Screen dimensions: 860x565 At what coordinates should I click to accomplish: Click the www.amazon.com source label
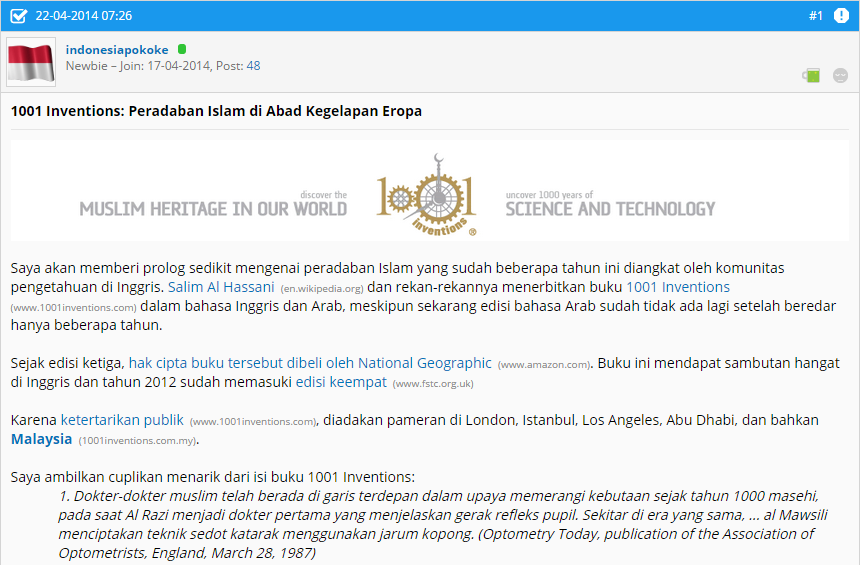544,365
